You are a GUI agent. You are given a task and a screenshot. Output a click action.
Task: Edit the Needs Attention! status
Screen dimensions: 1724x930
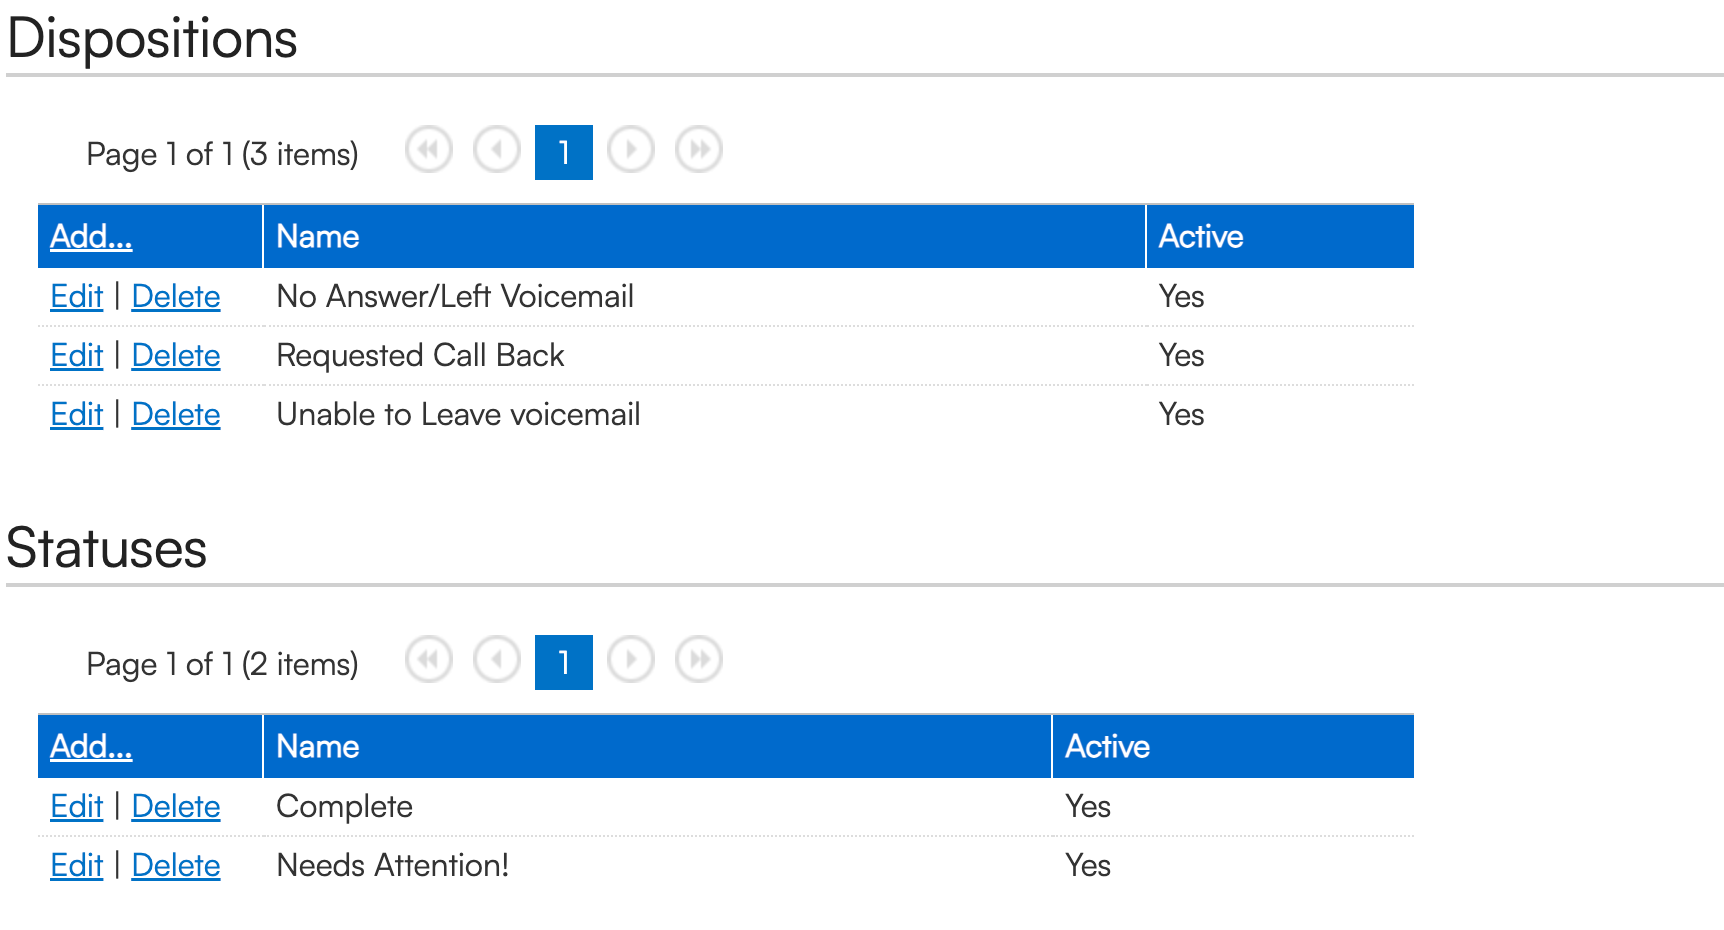point(77,866)
